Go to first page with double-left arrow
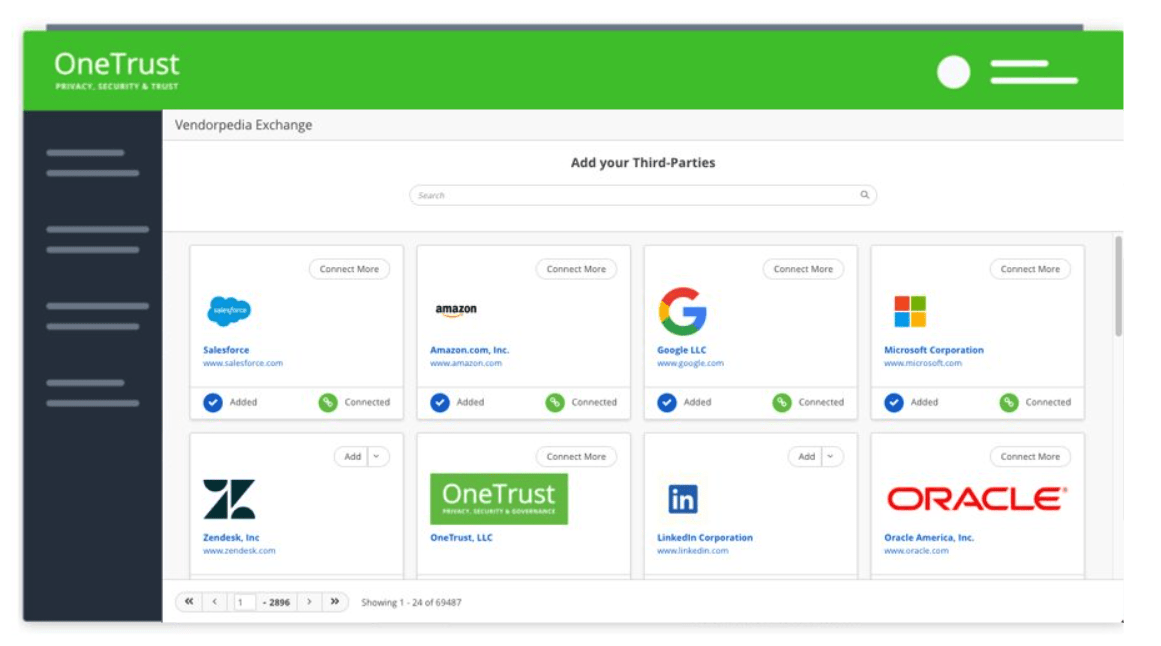The height and width of the screenshot is (646, 1161). [x=189, y=602]
